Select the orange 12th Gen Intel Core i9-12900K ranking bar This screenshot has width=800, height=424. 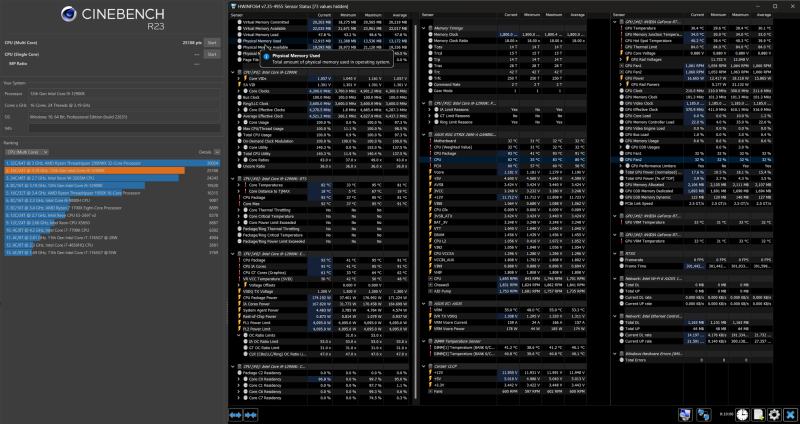(94, 170)
